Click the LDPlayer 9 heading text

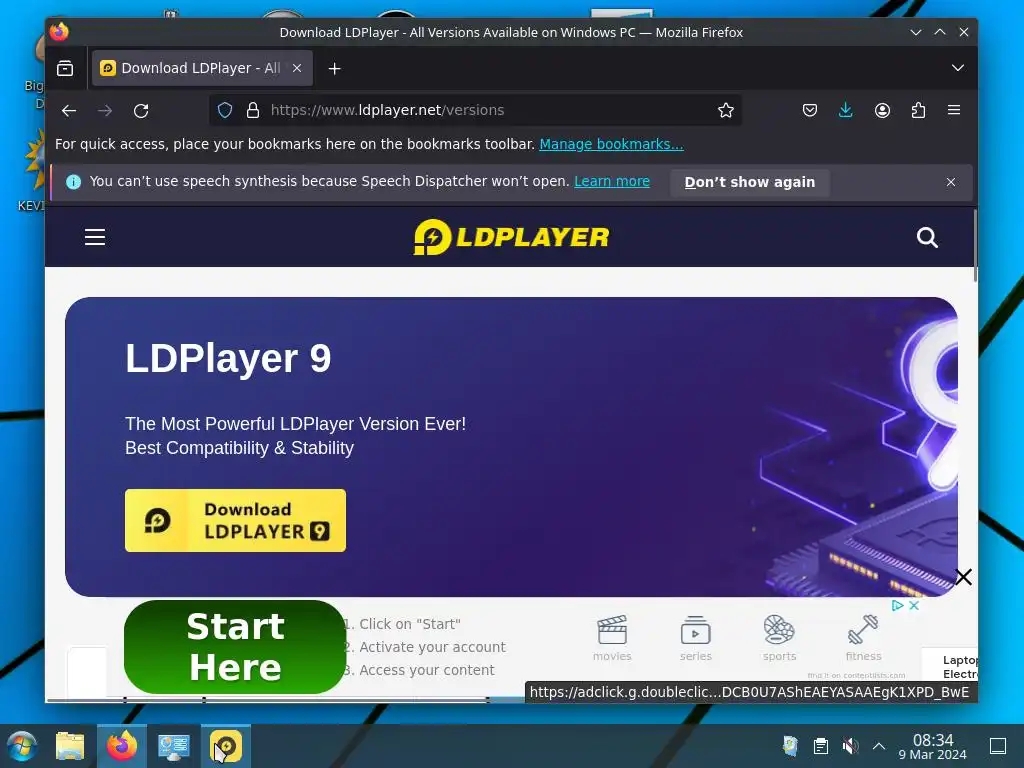(x=228, y=359)
